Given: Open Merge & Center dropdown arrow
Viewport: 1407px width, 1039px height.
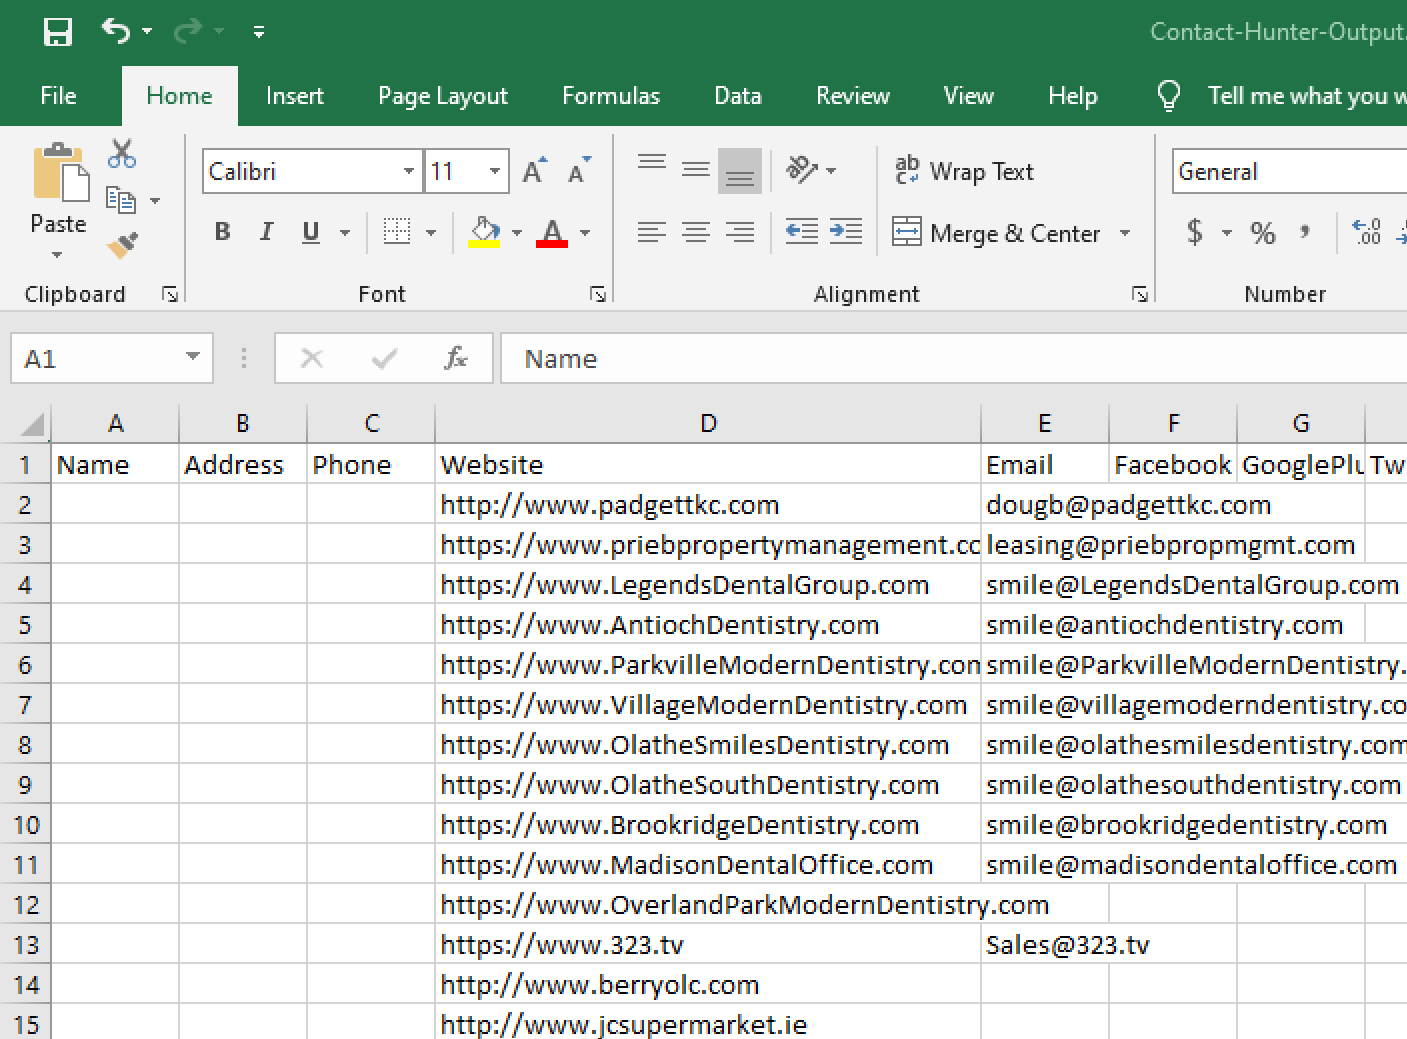Looking at the screenshot, I should pyautogui.click(x=1125, y=233).
